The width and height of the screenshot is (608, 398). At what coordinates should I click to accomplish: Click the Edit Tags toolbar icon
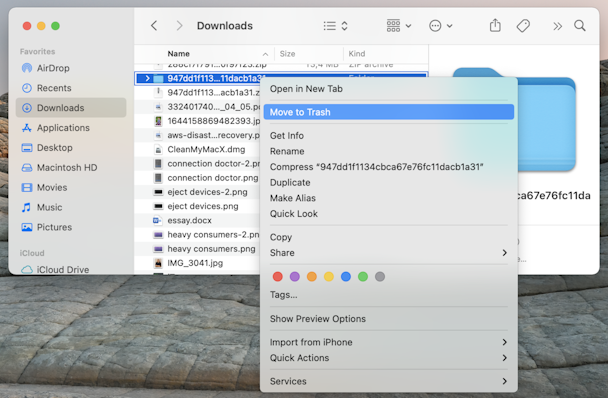point(523,26)
